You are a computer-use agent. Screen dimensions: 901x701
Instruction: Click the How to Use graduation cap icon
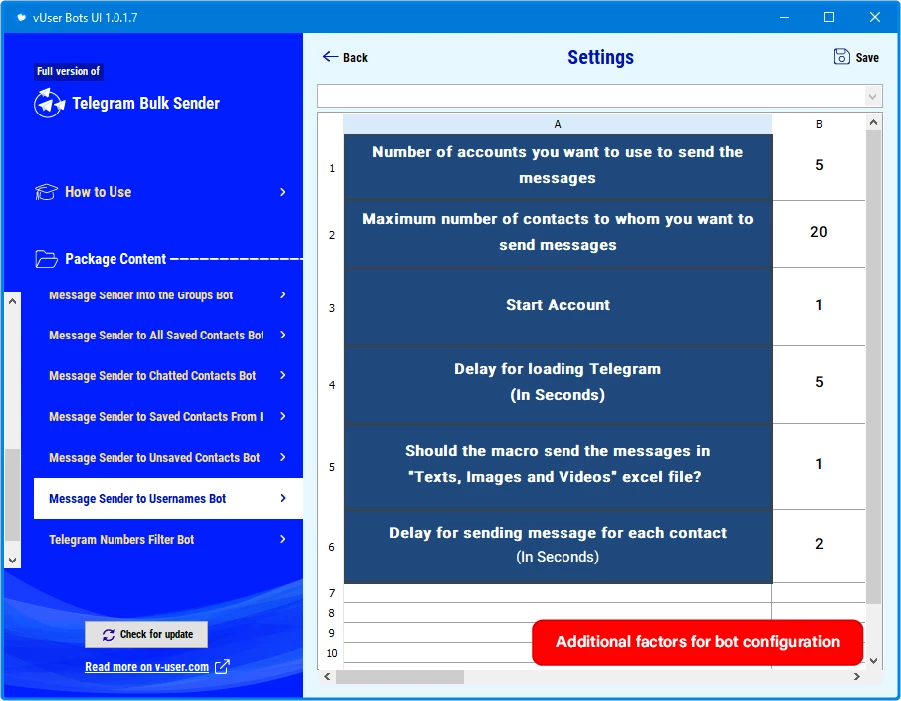pyautogui.click(x=46, y=192)
